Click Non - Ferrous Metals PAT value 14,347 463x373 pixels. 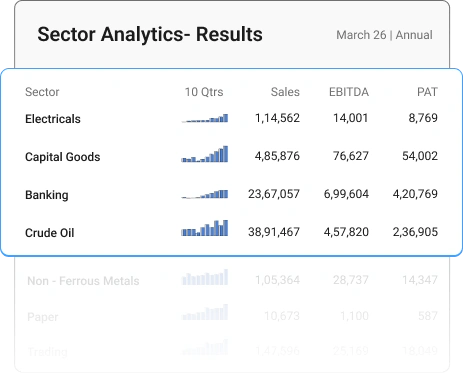(420, 280)
